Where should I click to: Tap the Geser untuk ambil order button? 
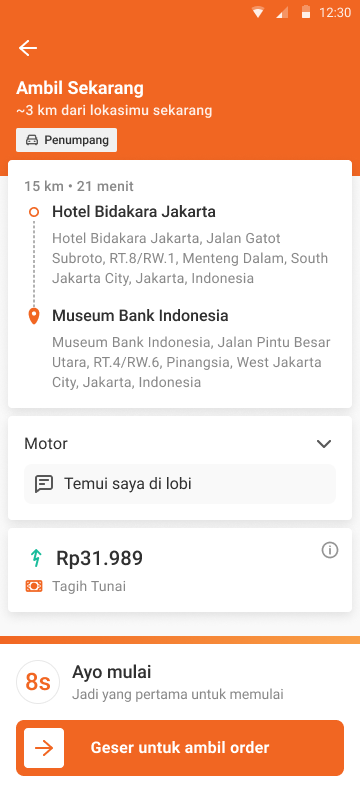click(x=180, y=748)
